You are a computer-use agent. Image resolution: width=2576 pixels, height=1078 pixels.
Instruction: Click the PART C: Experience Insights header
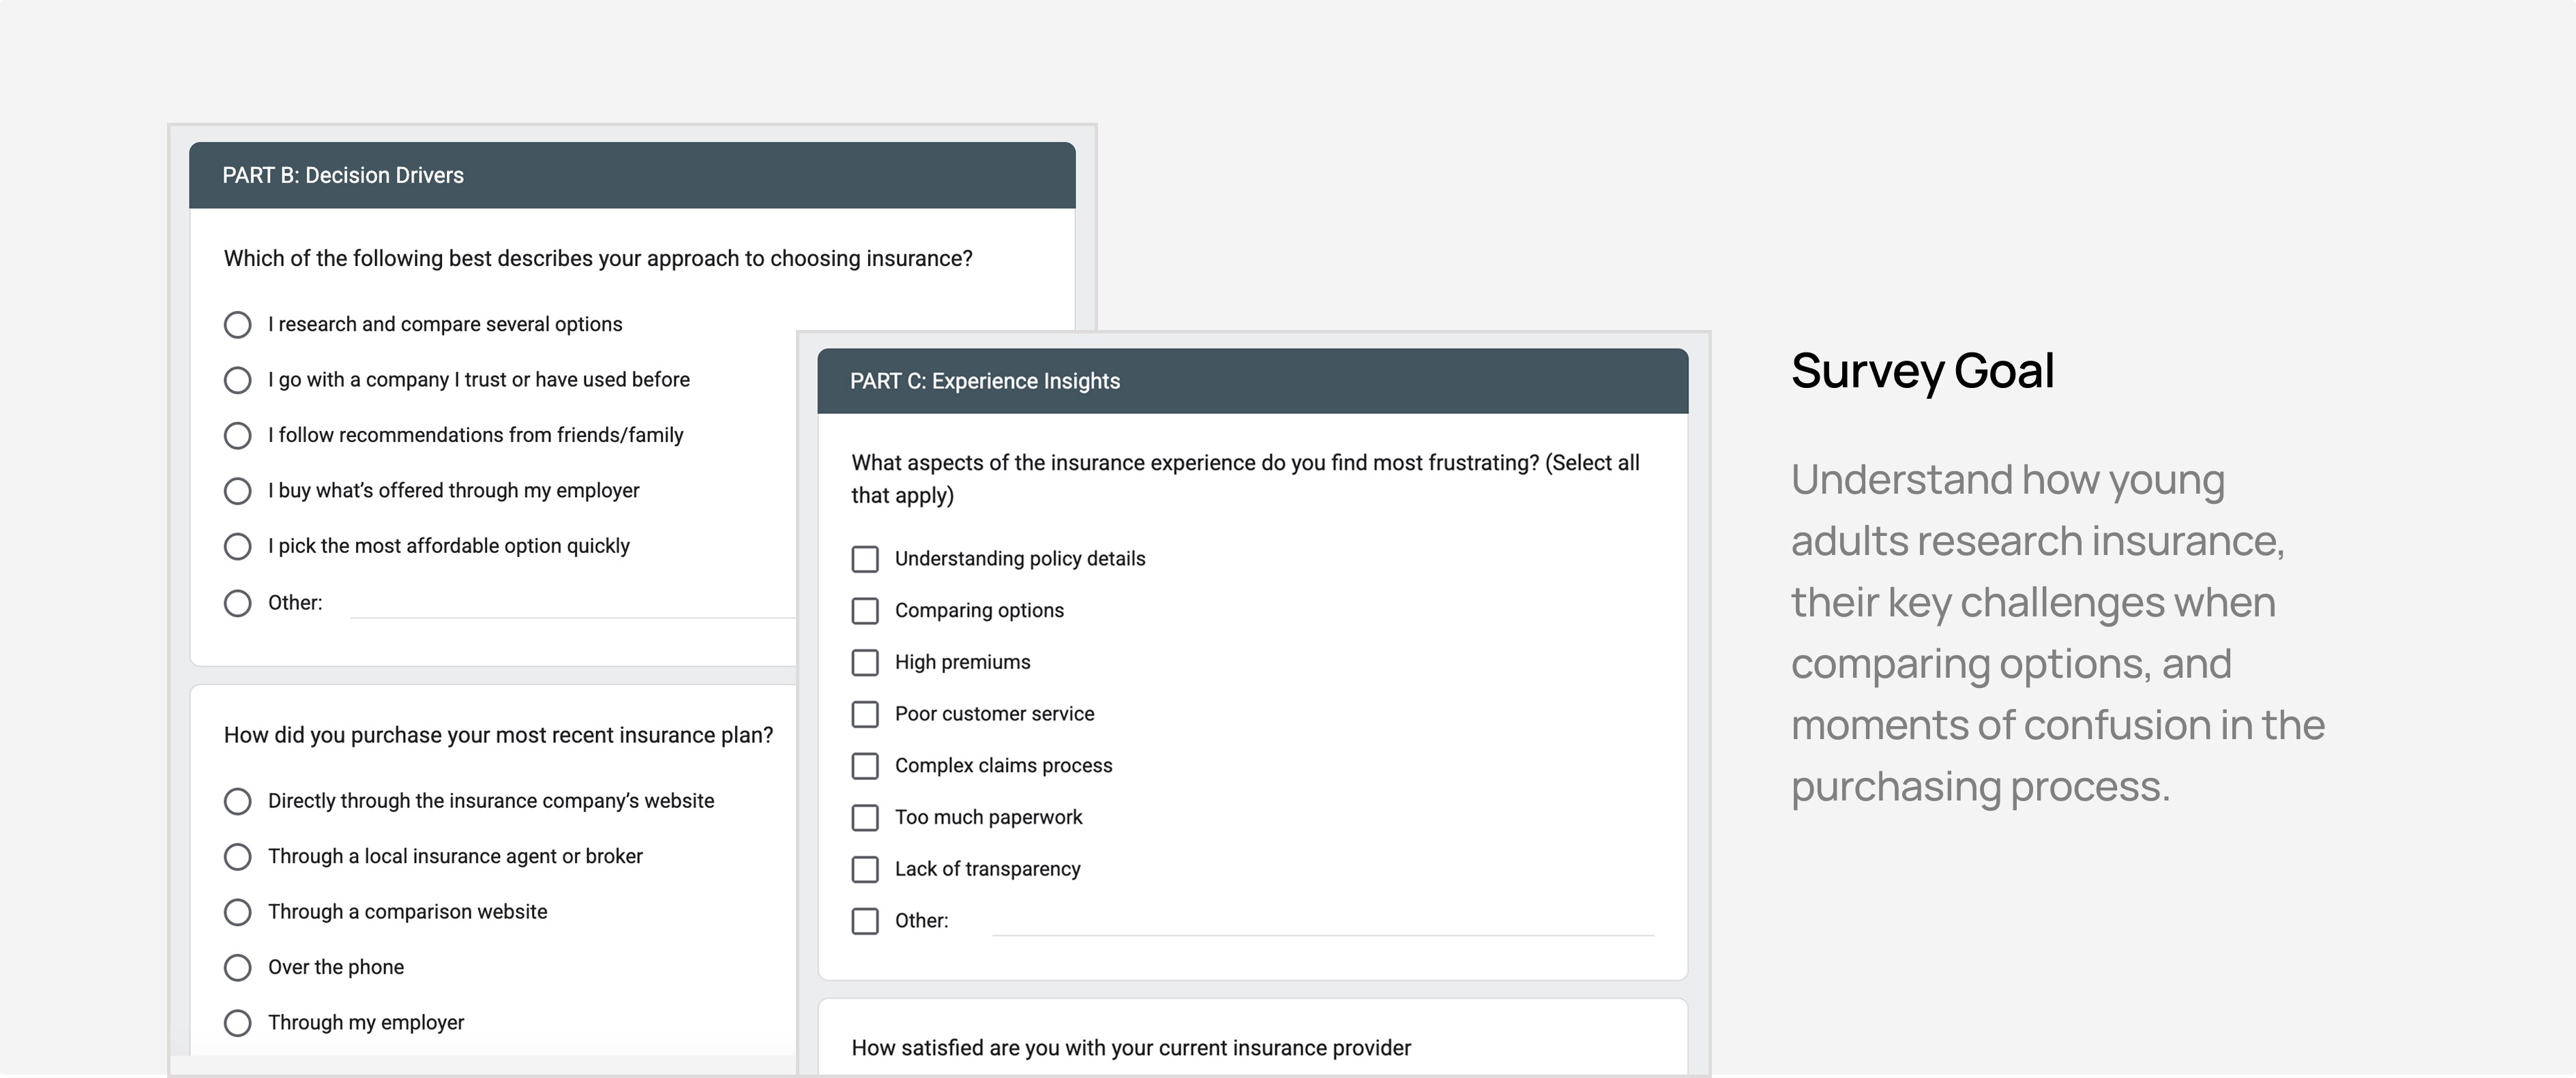click(1252, 381)
